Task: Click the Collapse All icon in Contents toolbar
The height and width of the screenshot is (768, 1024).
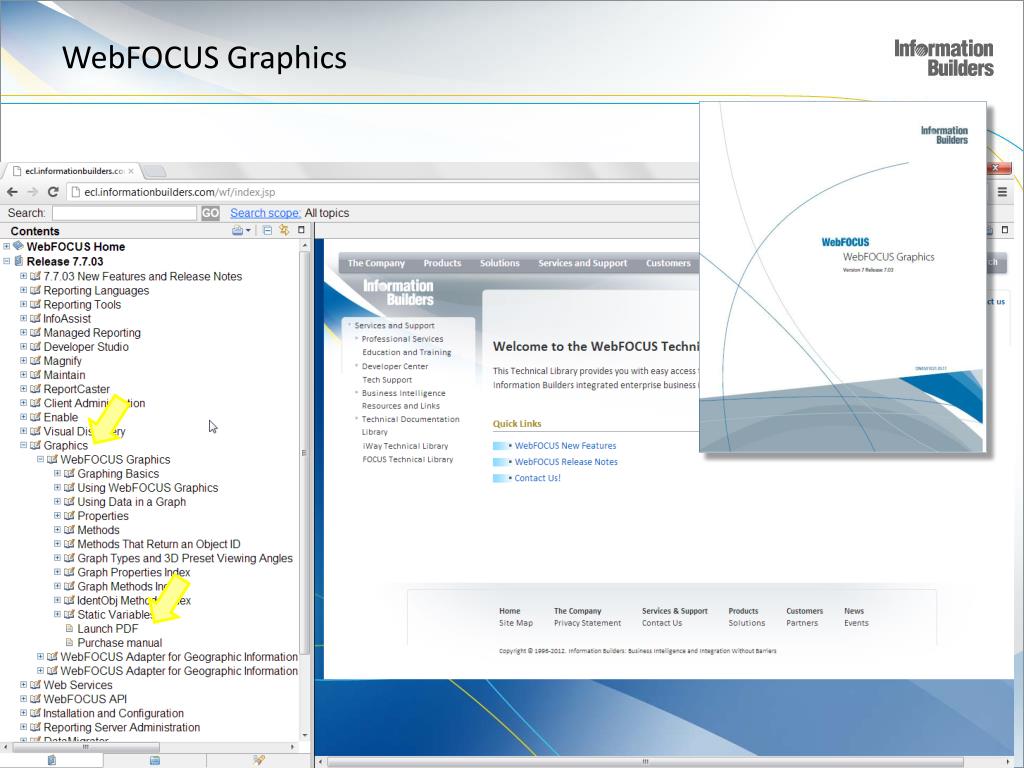Action: (267, 230)
